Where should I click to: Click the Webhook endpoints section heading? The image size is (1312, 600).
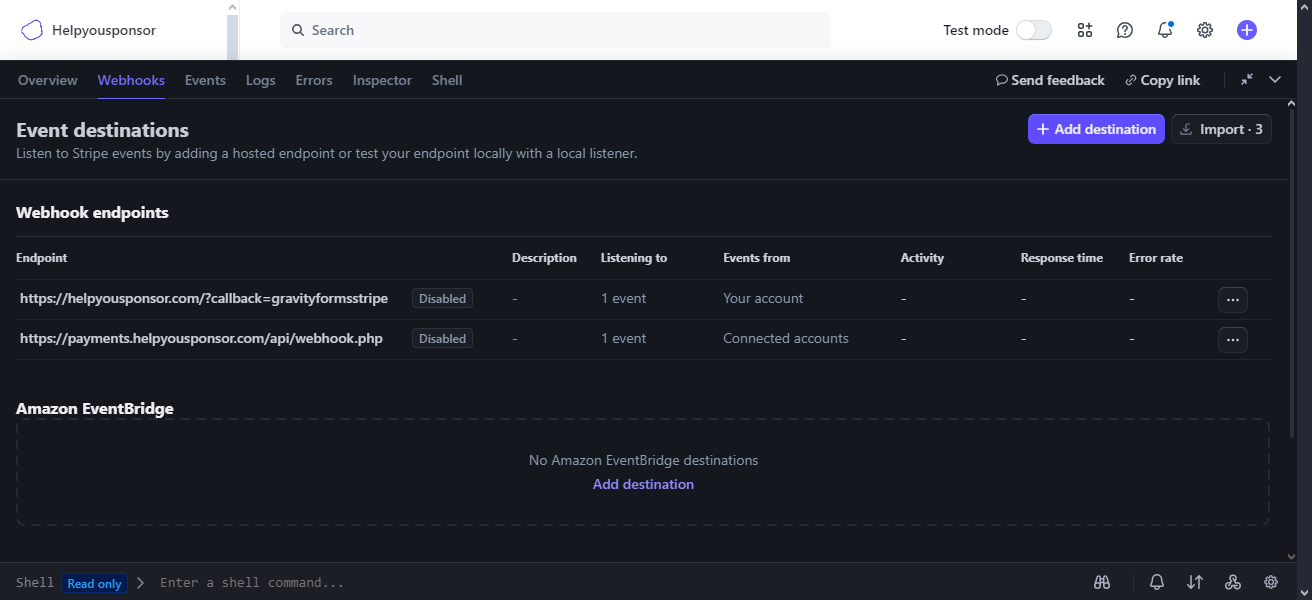pos(92,212)
